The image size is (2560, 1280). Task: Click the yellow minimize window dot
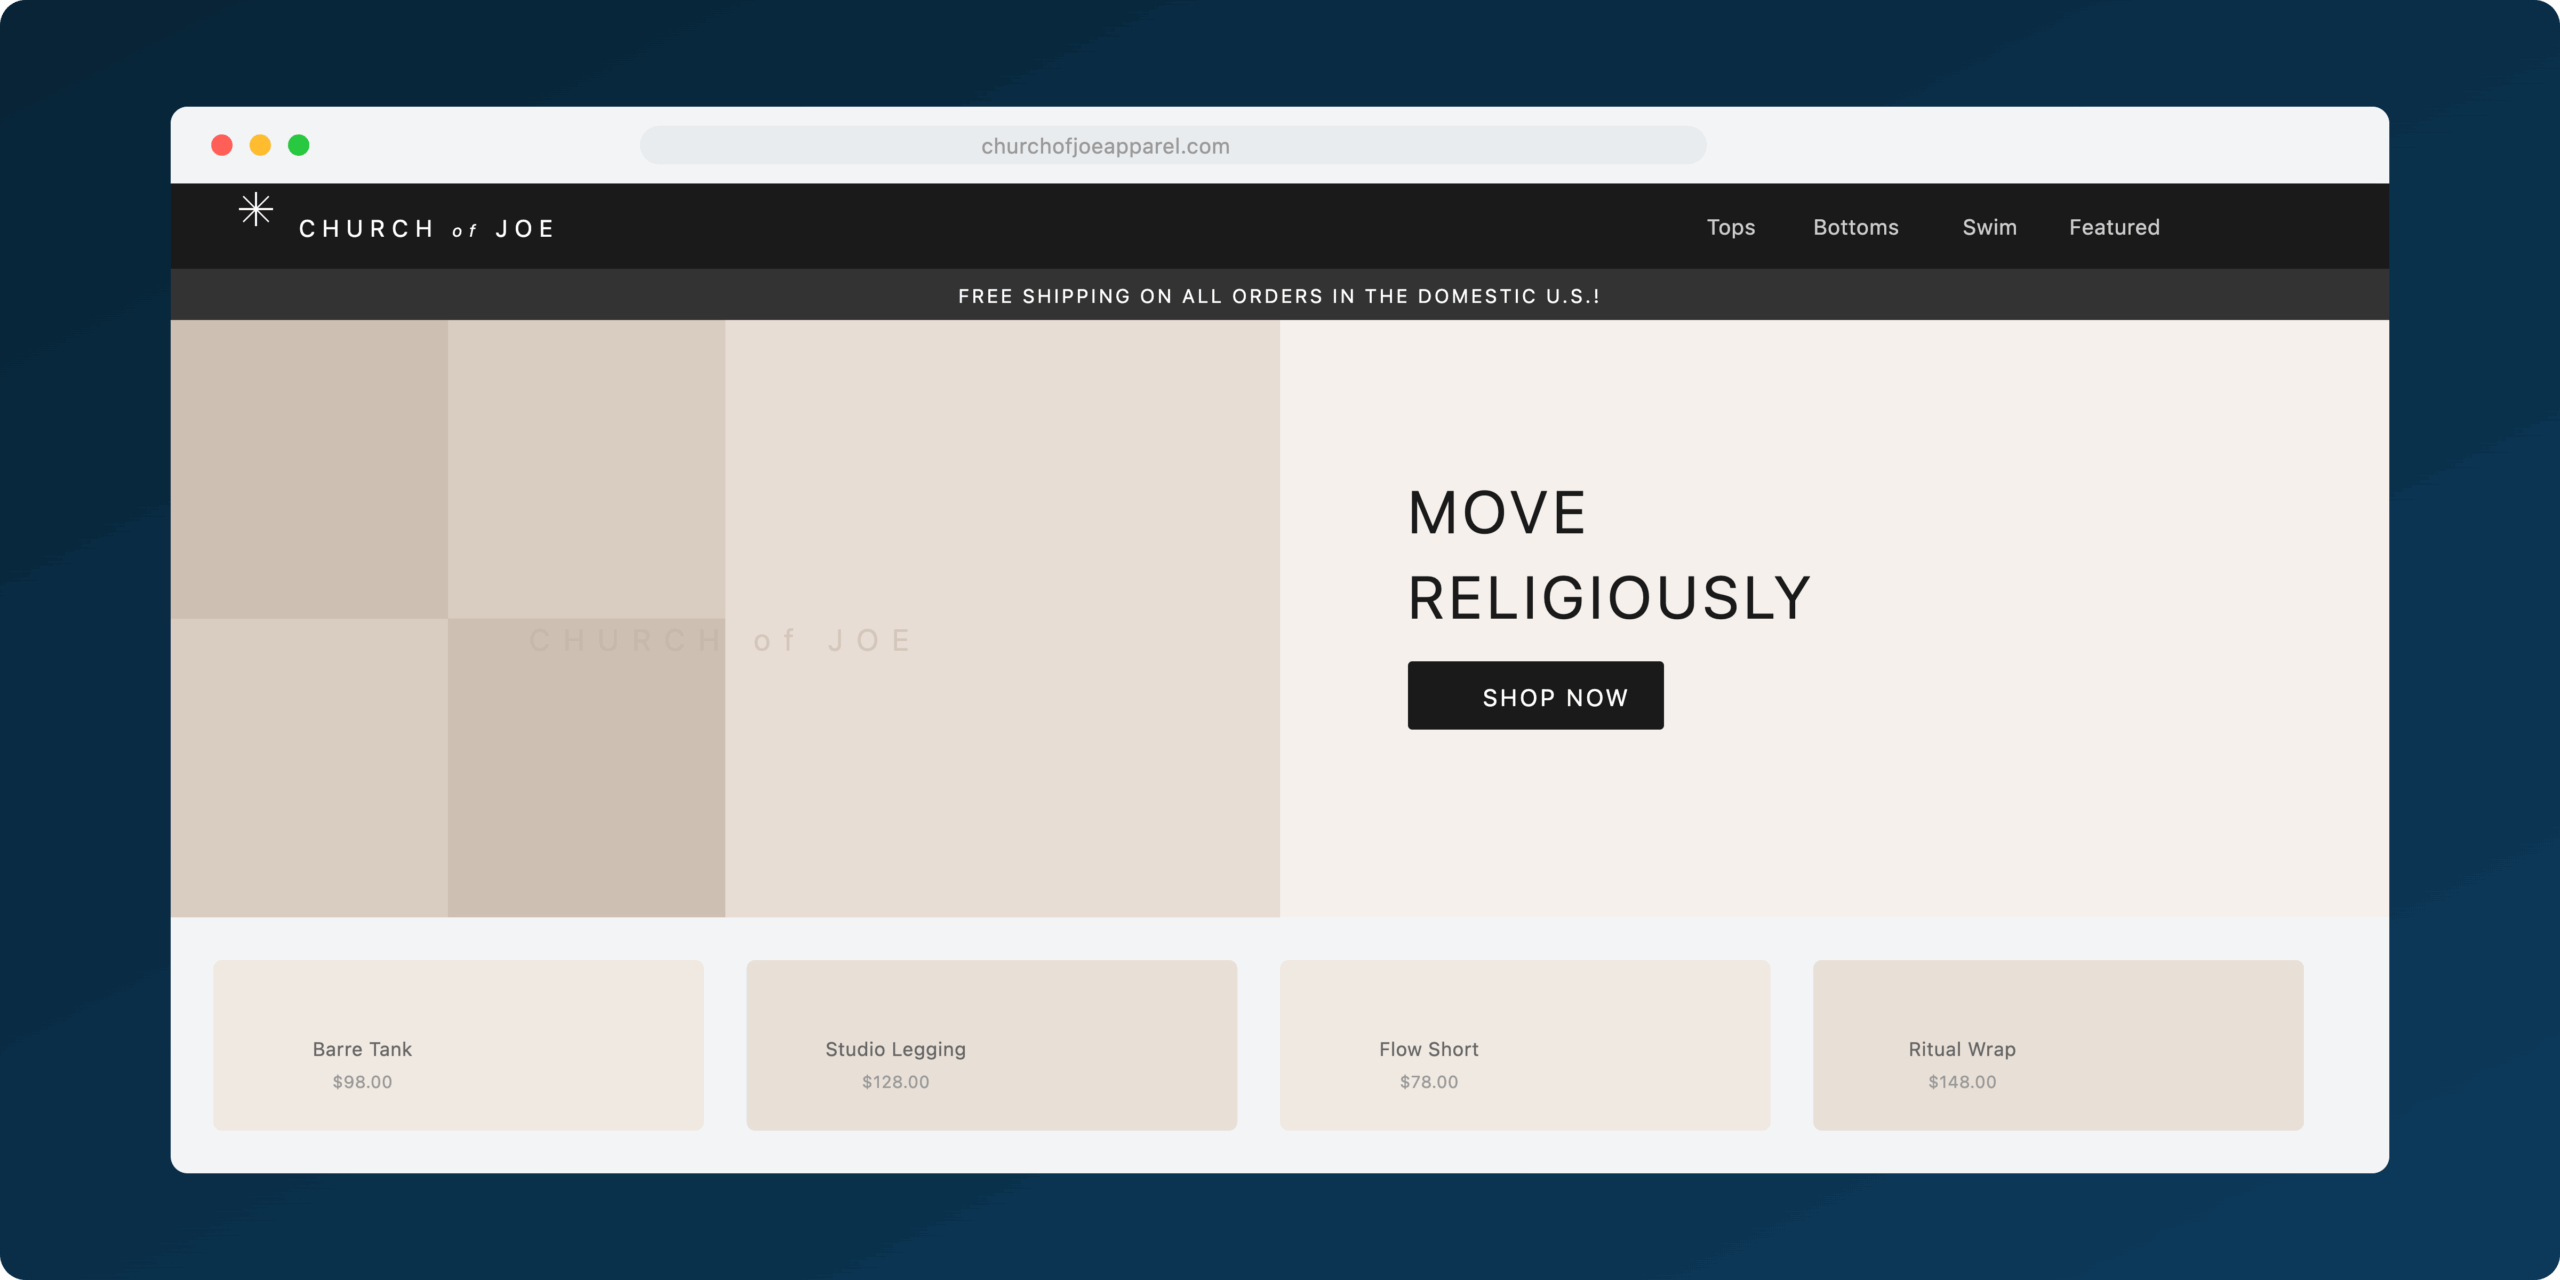(x=260, y=145)
